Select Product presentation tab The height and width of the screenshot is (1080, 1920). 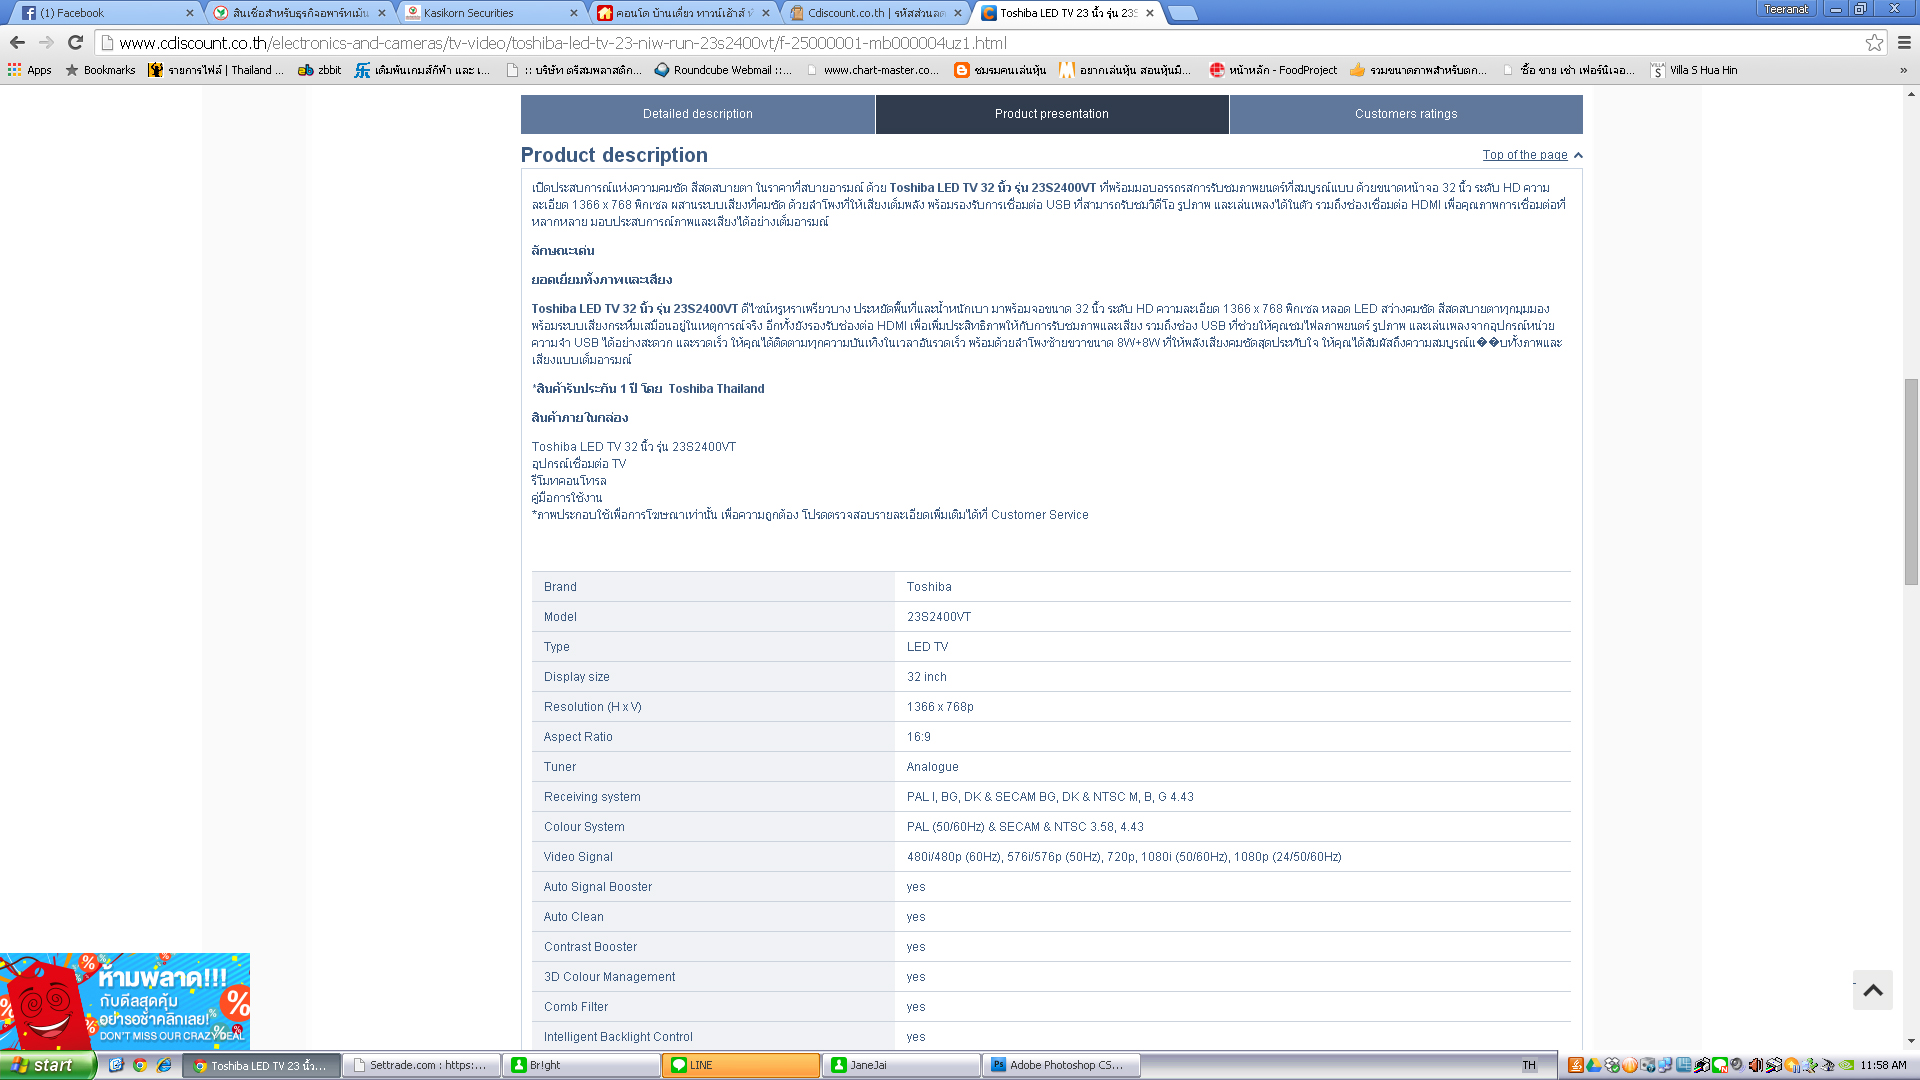tap(1051, 114)
